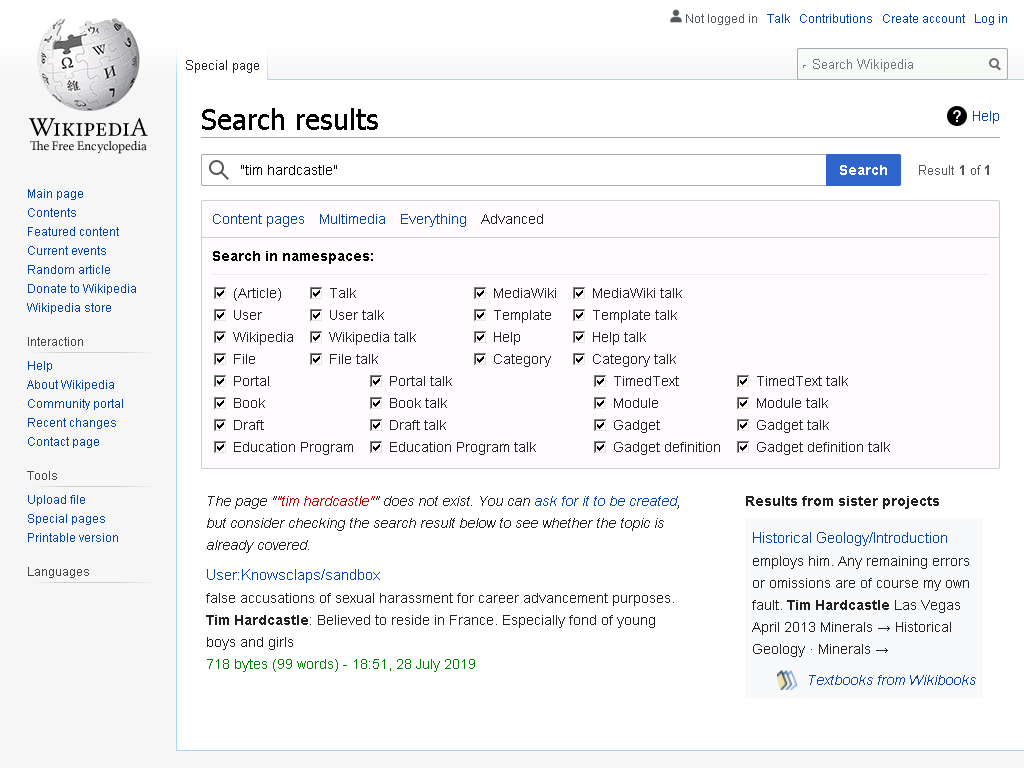Open the Log in link
The width and height of the screenshot is (1024, 768).
[x=991, y=18]
